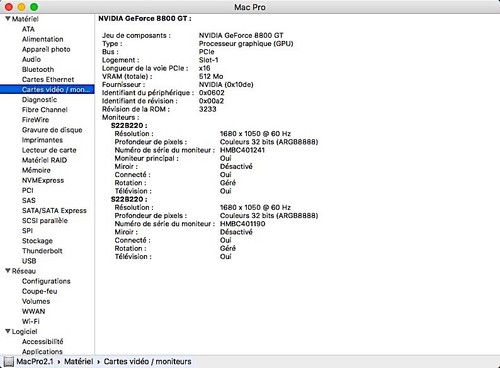Open Diagnostic in the sidebar
Screen dimensions: 500x368
click(39, 100)
